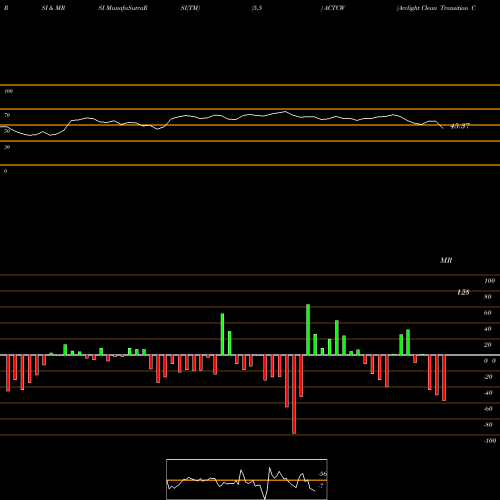Click the -100 axis label of the MR chart
Viewport: 500px width, 500px height.
[x=489, y=441]
